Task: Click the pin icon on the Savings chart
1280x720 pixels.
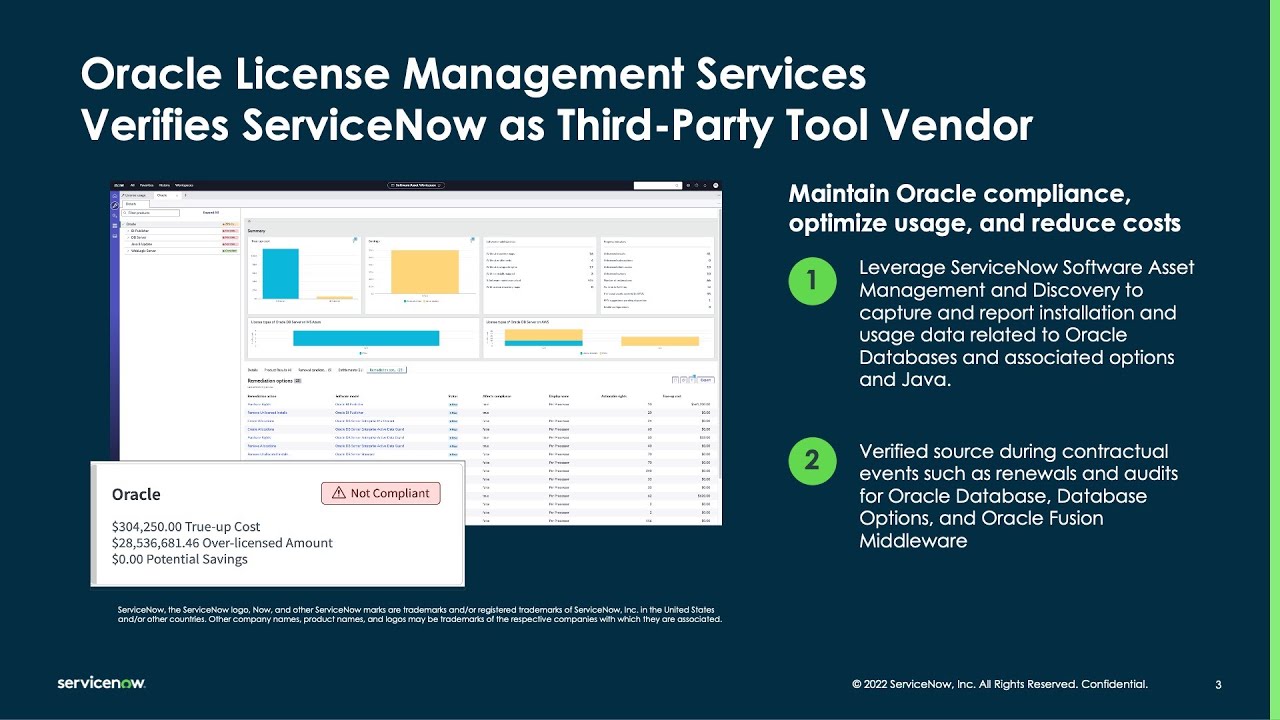Action: point(472,239)
